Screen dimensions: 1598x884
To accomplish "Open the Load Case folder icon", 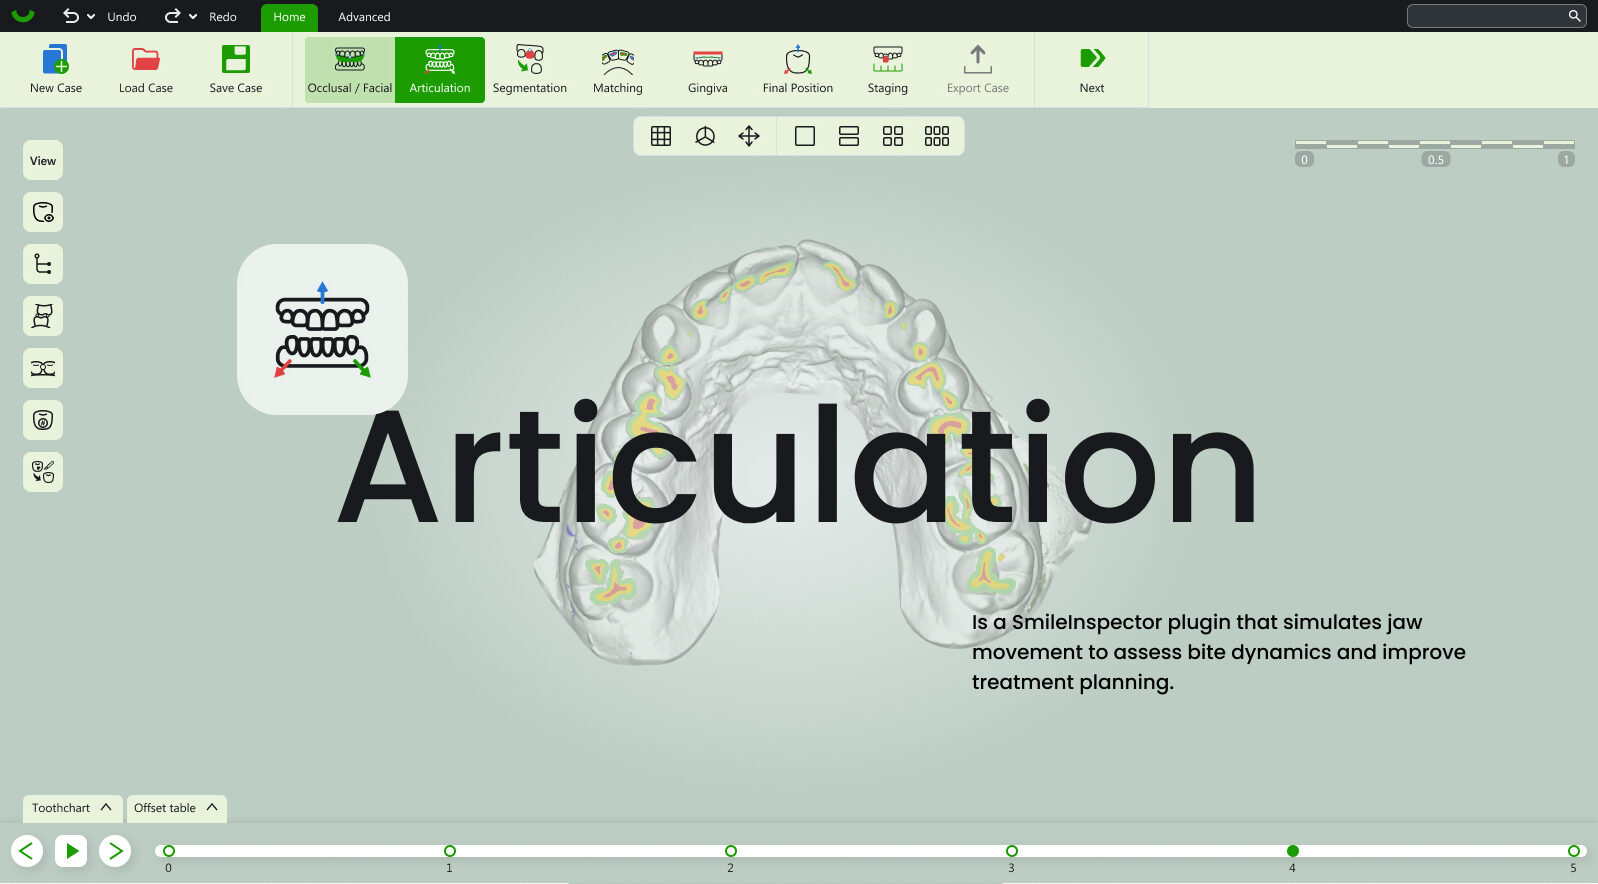I will click(146, 60).
